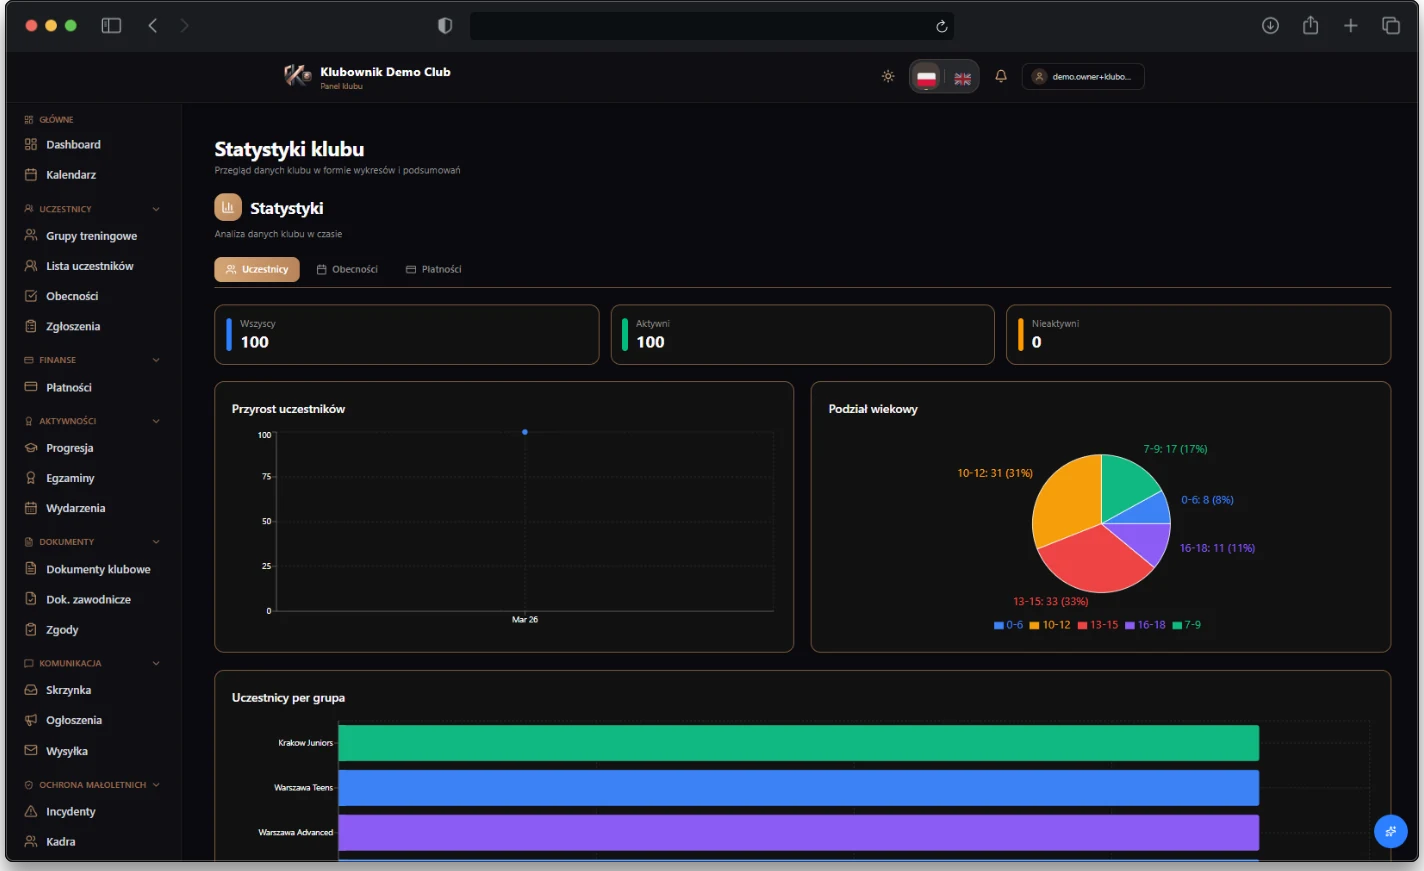Open the notifications bell
Viewport: 1424px width, 871px height.
(x=1000, y=76)
